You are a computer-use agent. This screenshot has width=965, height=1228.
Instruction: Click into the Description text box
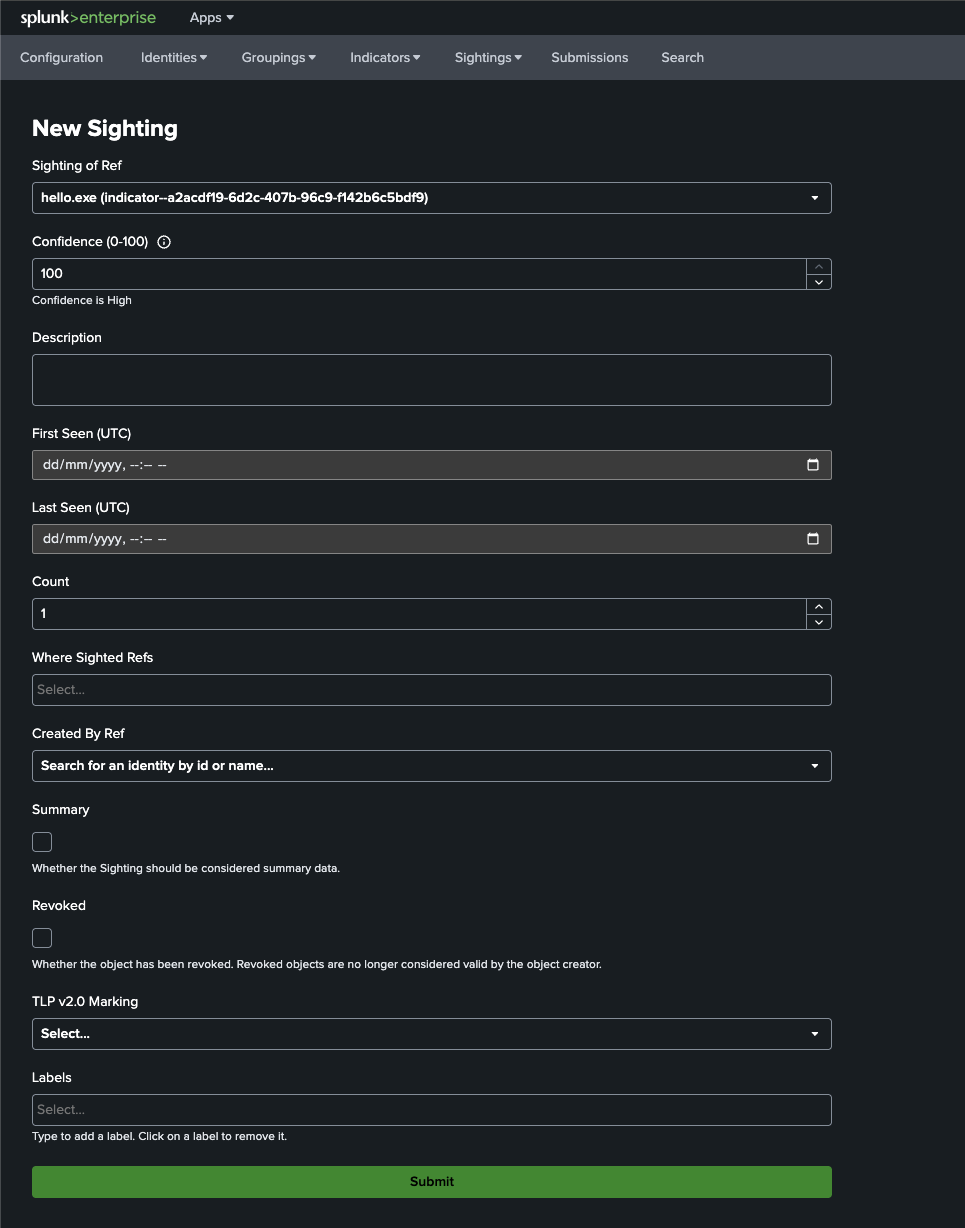pyautogui.click(x=432, y=380)
